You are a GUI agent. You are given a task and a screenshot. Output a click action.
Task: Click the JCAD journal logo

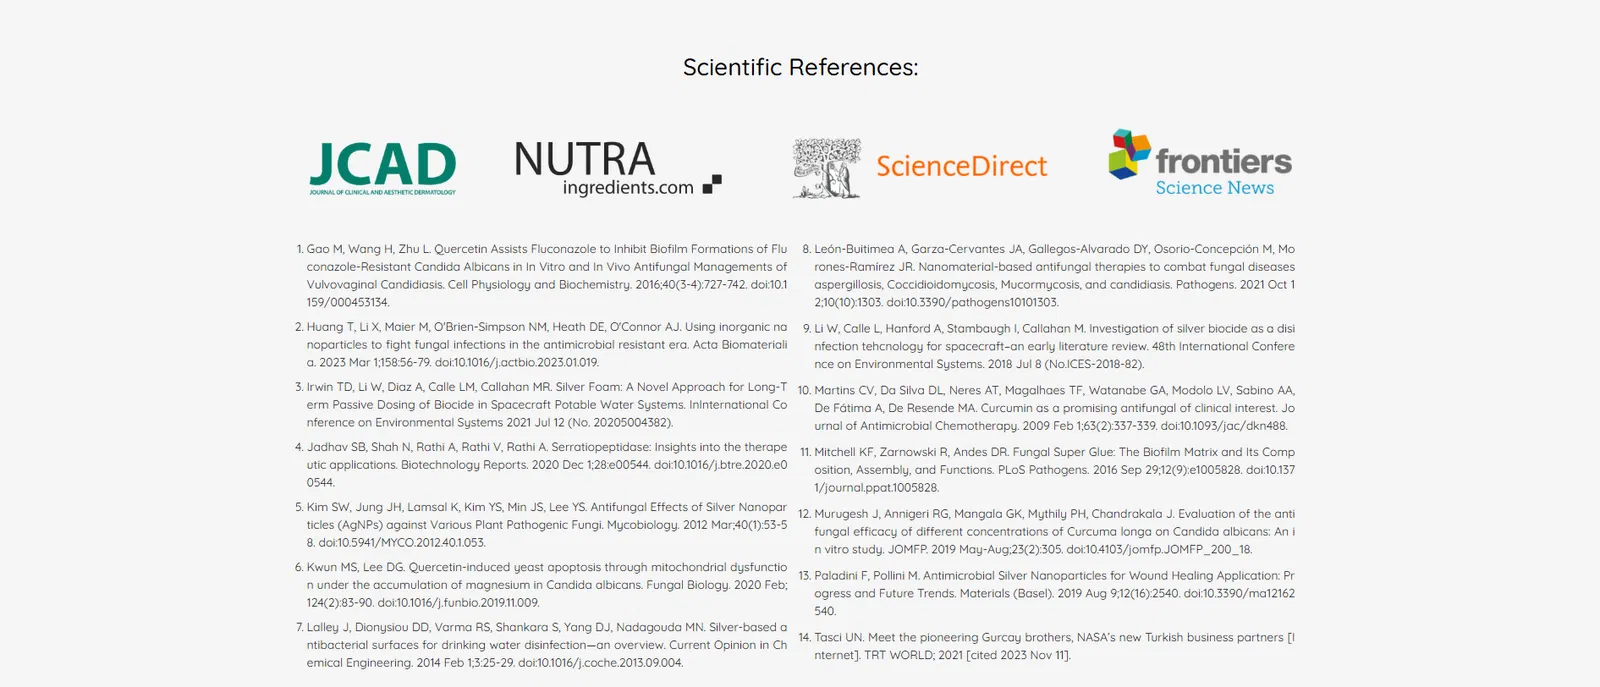(382, 167)
